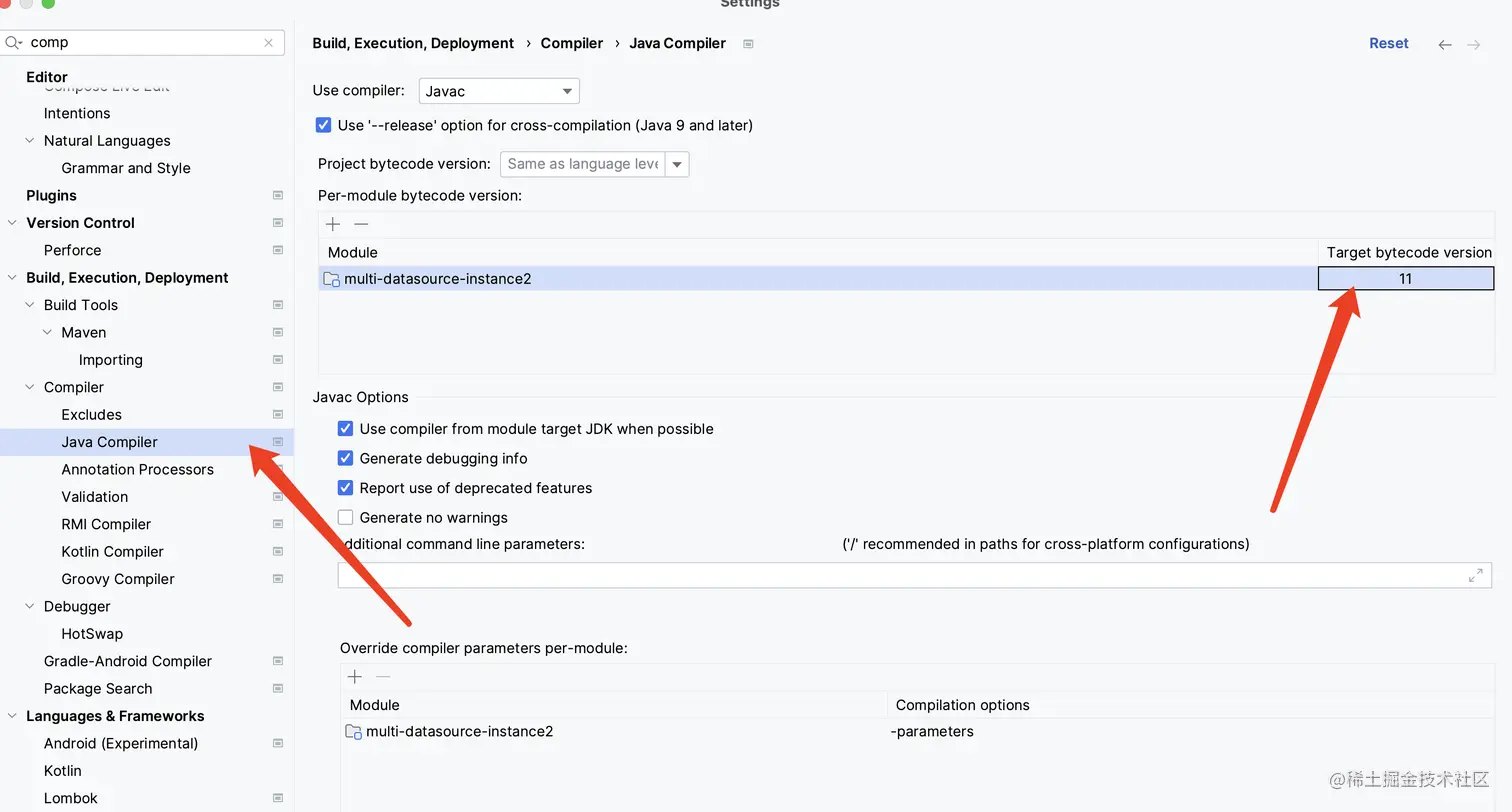Enable Generate no warnings checkbox
This screenshot has height=812, width=1512.
tap(345, 517)
